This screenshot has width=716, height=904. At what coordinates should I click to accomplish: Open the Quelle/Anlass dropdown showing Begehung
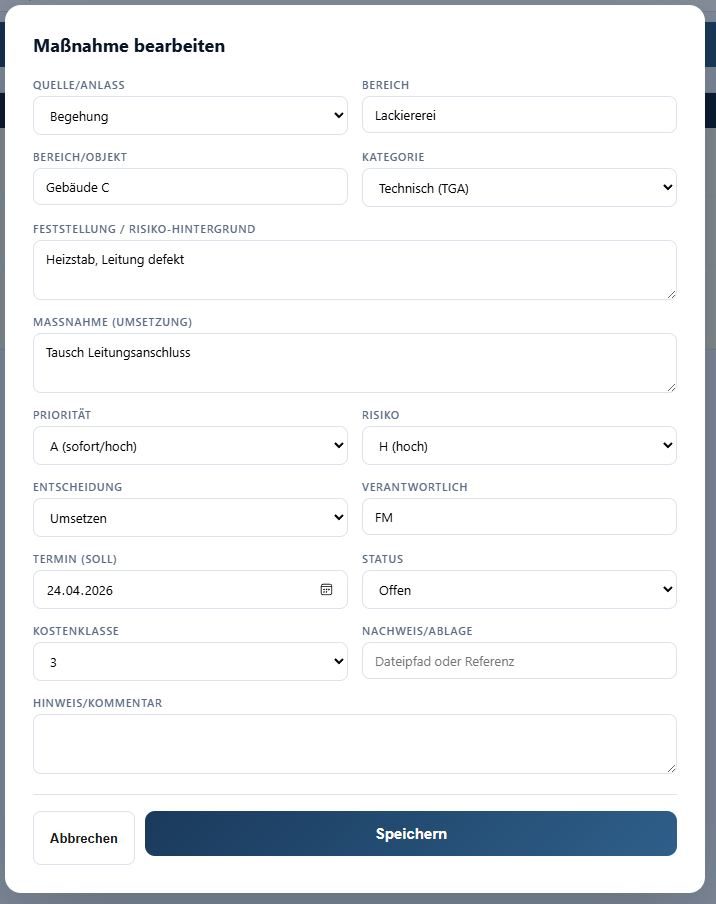(190, 115)
